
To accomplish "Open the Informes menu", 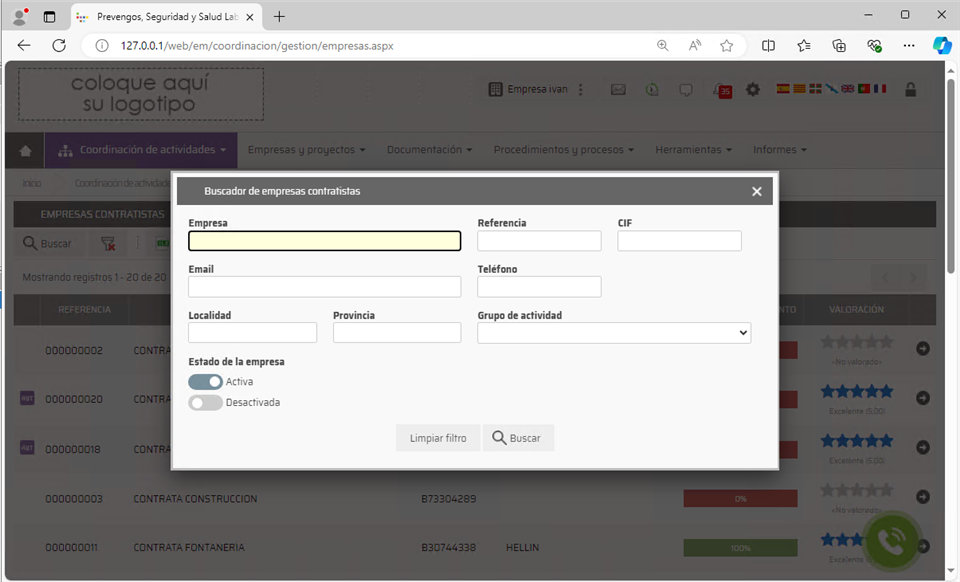I will 779,150.
